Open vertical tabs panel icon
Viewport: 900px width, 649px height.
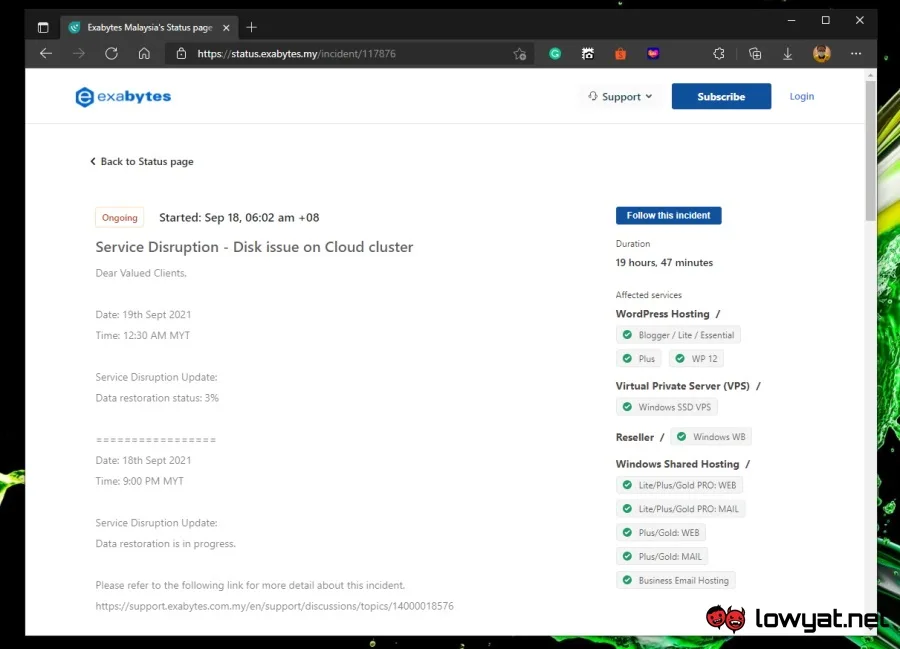(43, 27)
